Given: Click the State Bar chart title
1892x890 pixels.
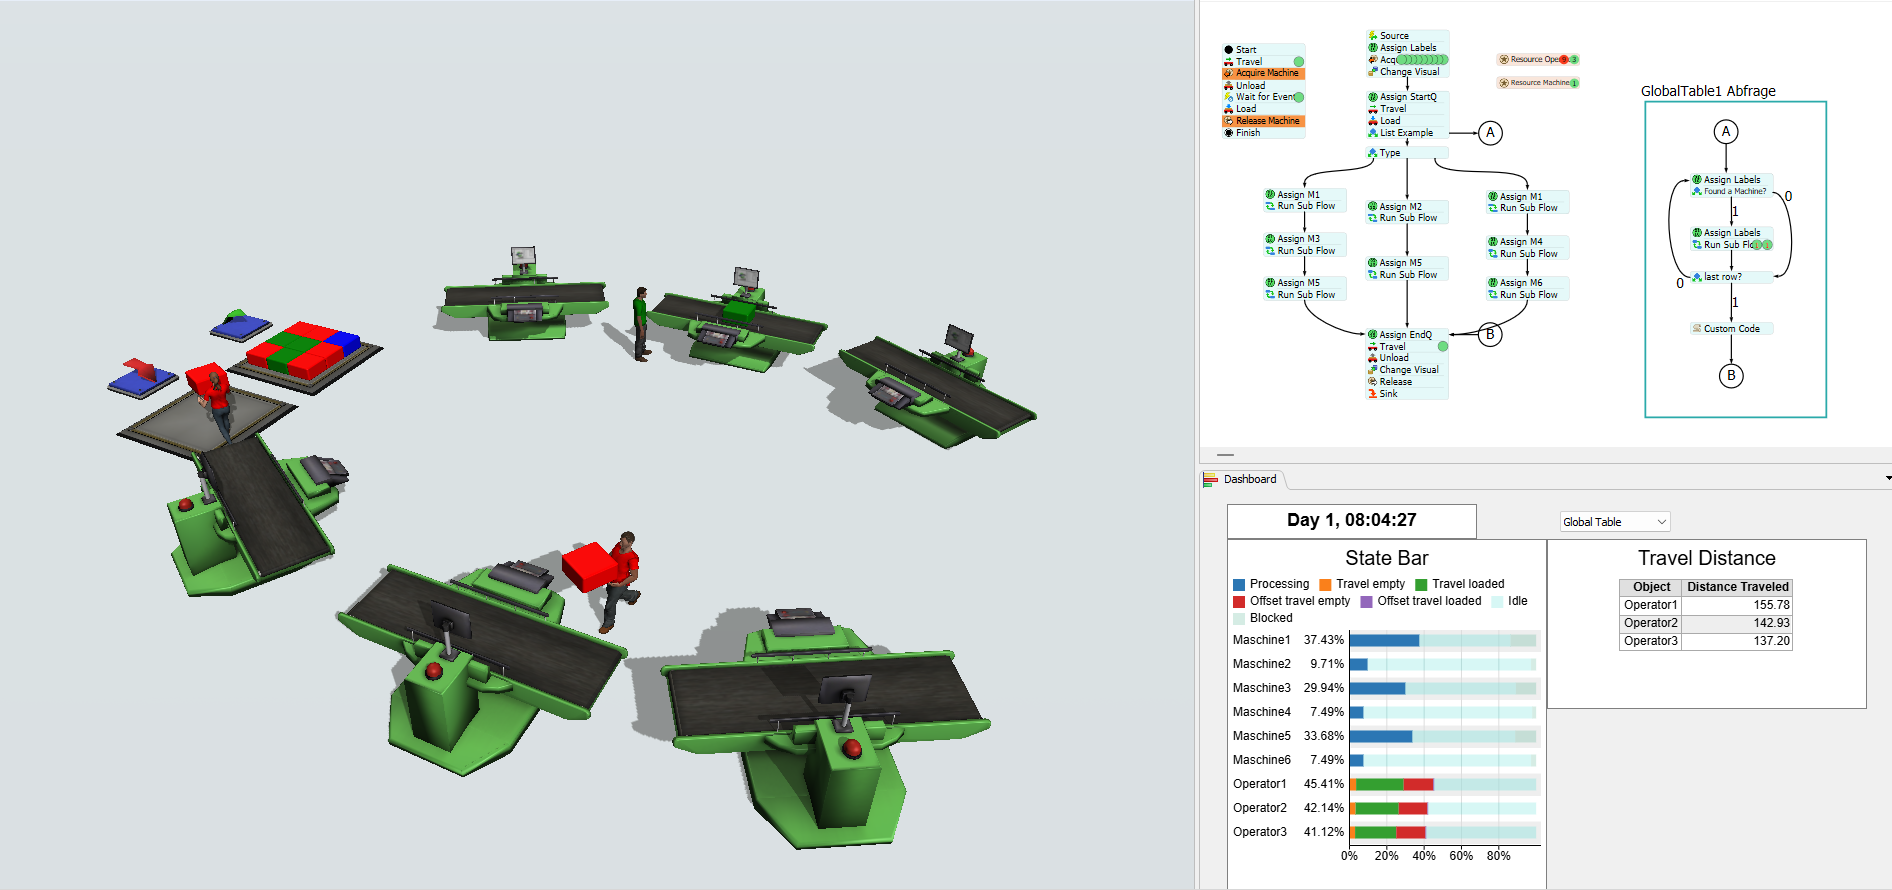Looking at the screenshot, I should pos(1387,558).
